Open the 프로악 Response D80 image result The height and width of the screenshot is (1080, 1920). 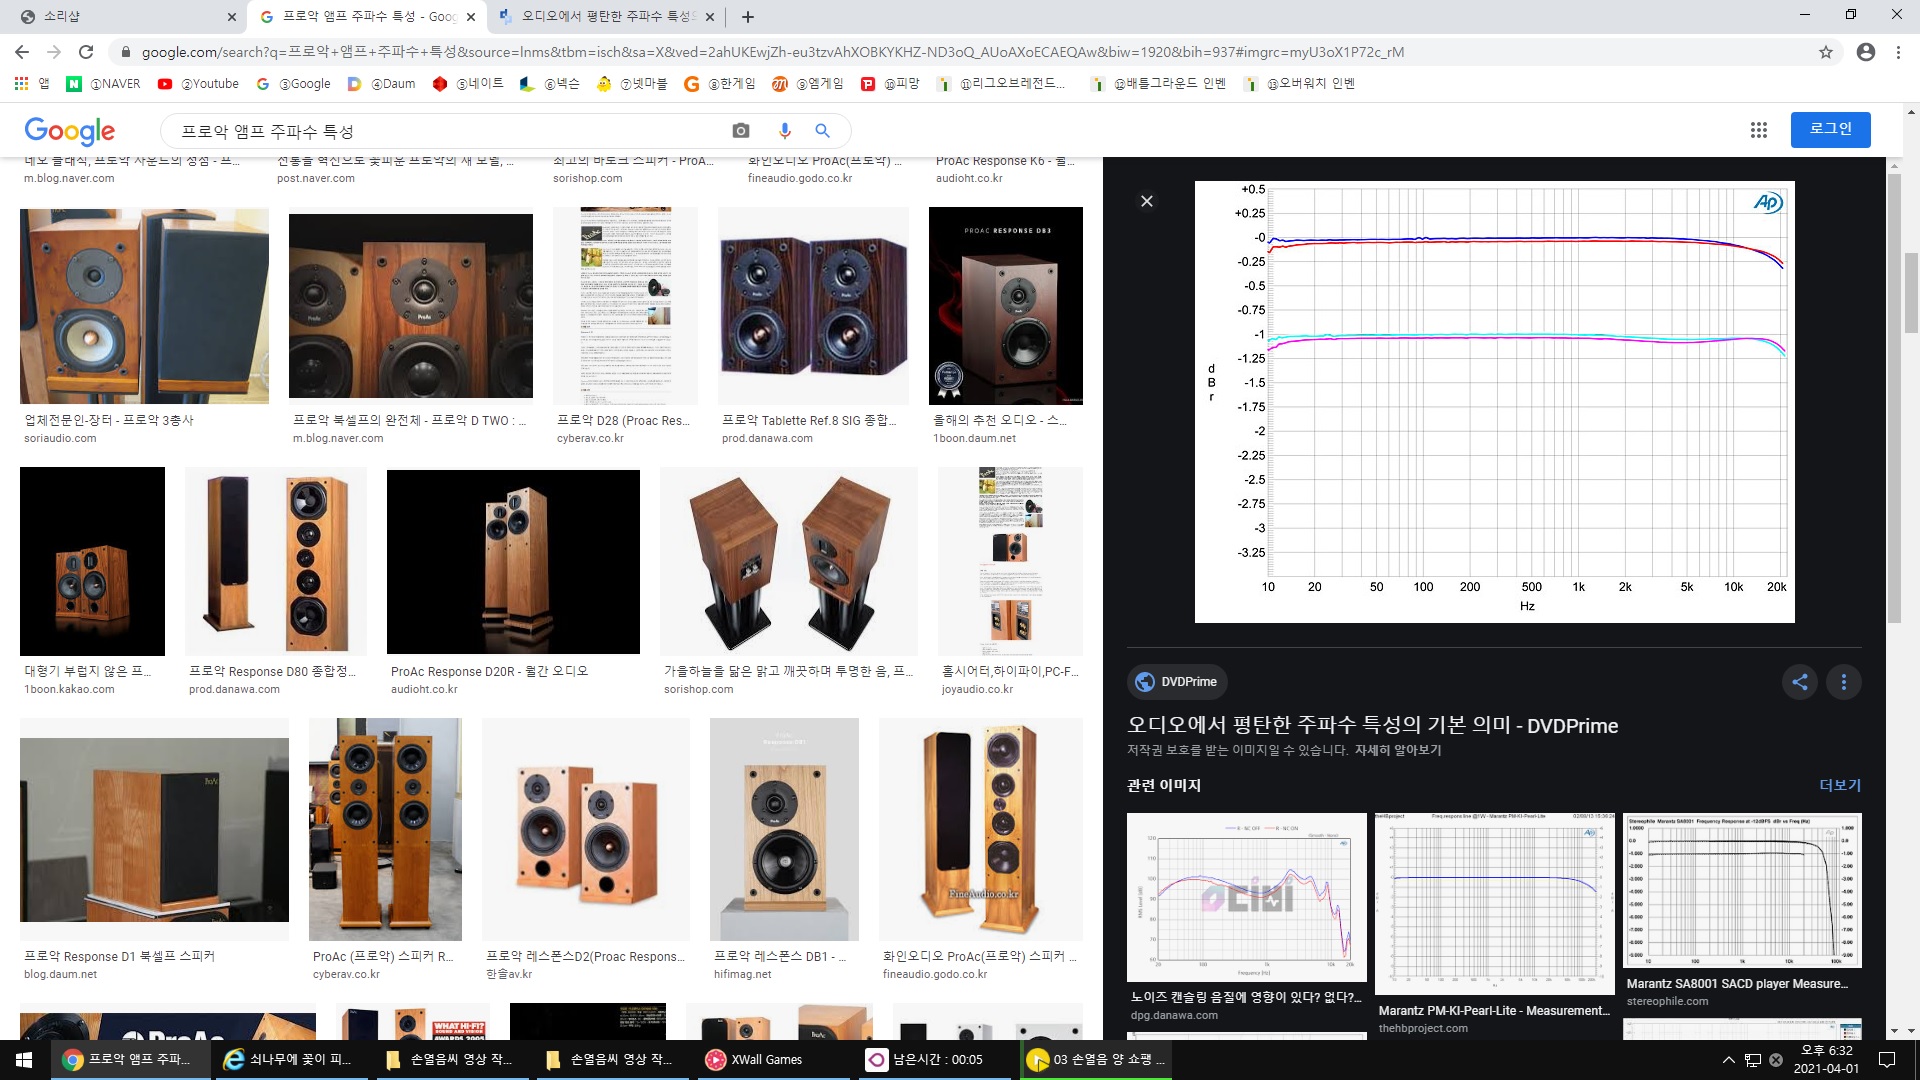click(275, 561)
